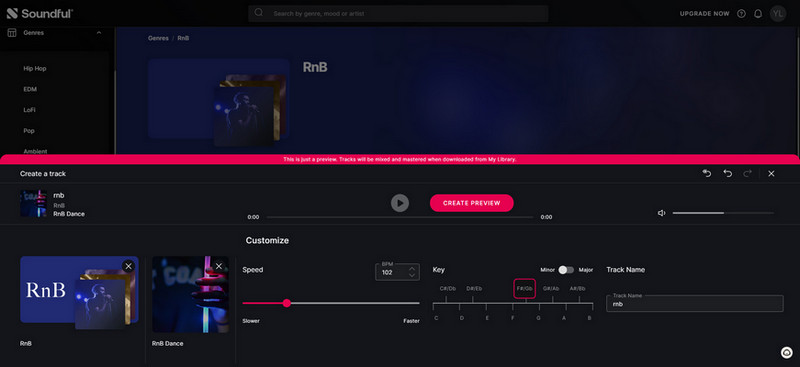800x367 pixels.
Task: Click the volume slider
Action: [x=723, y=213]
